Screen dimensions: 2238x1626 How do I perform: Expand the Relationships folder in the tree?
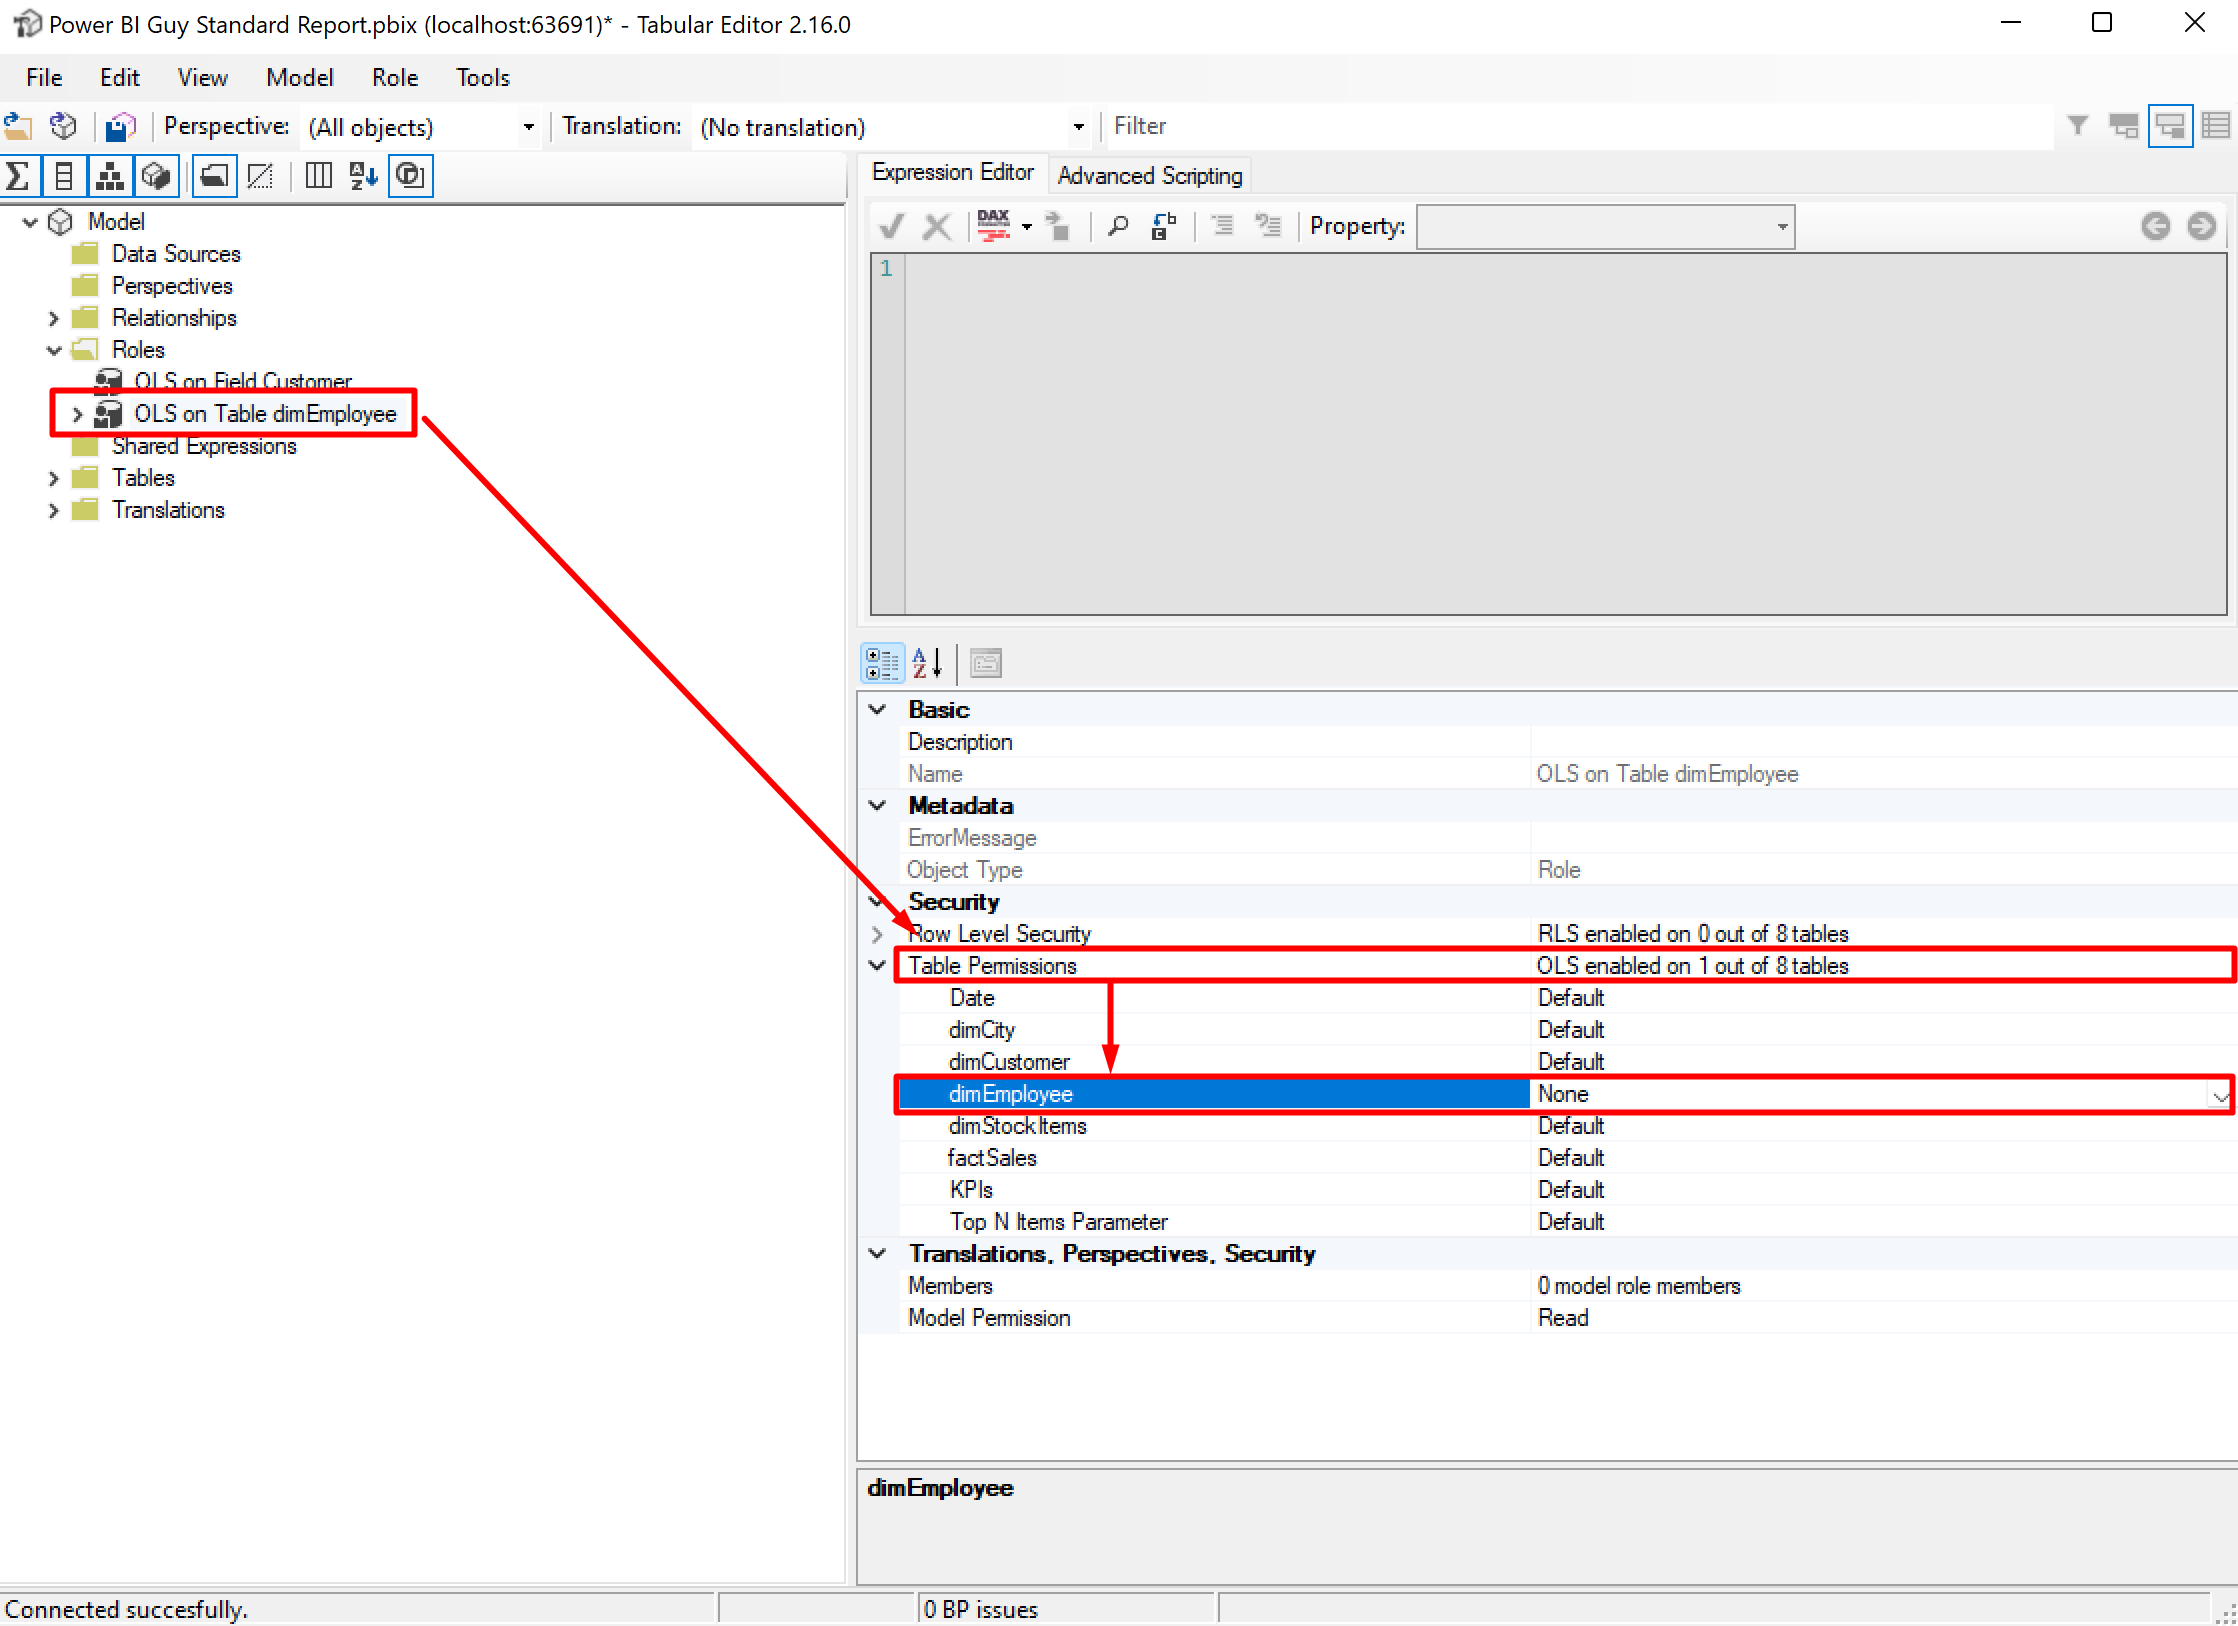point(54,317)
